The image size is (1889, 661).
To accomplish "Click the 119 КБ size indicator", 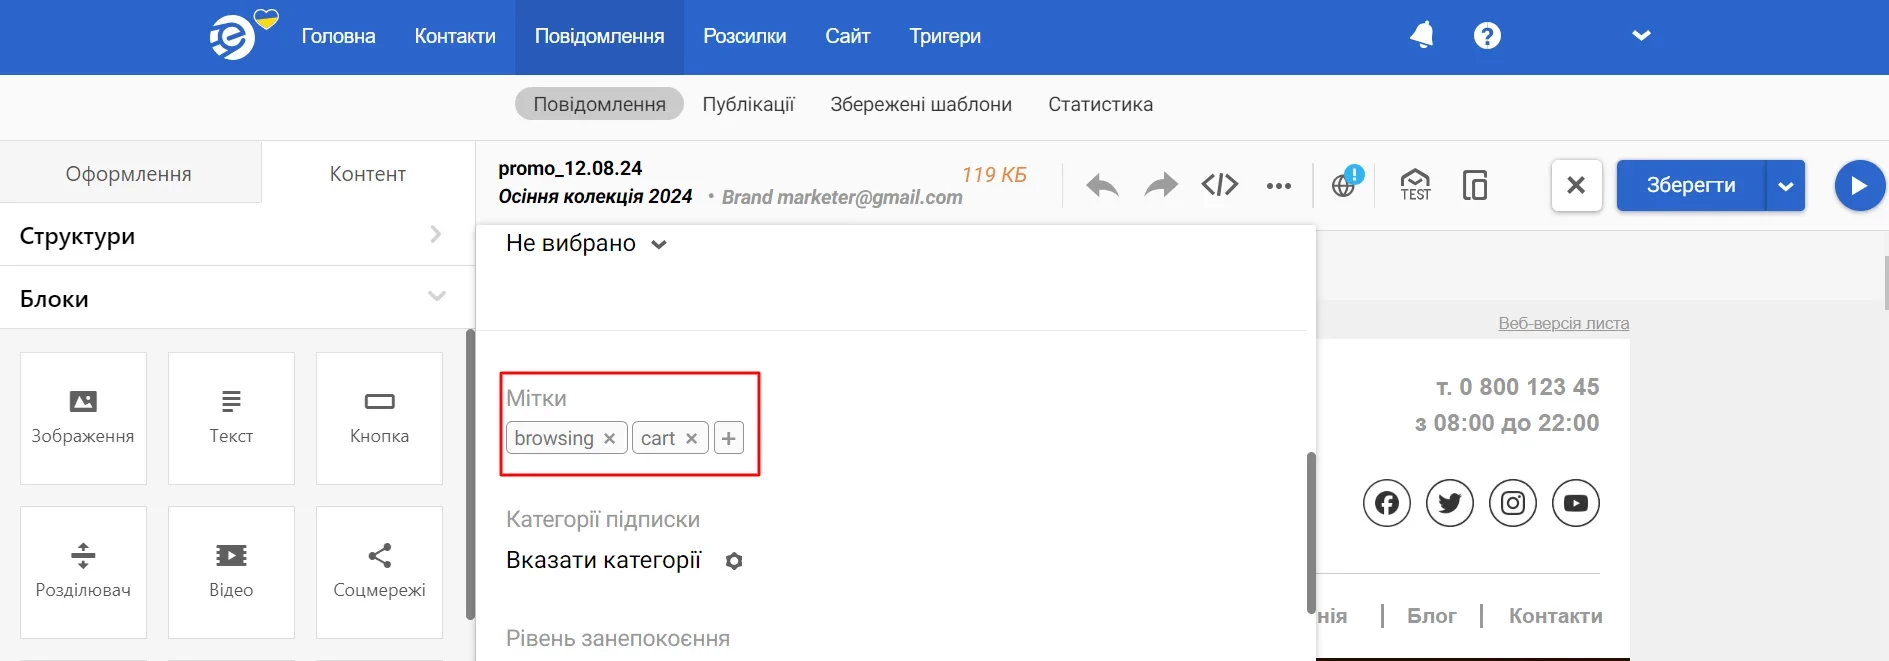I will [x=994, y=175].
